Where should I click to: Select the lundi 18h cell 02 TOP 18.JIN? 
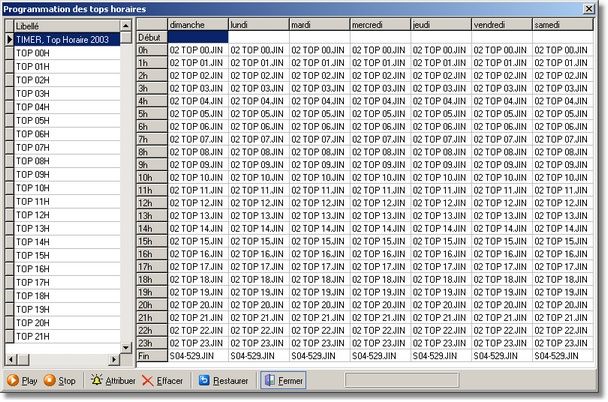point(259,280)
